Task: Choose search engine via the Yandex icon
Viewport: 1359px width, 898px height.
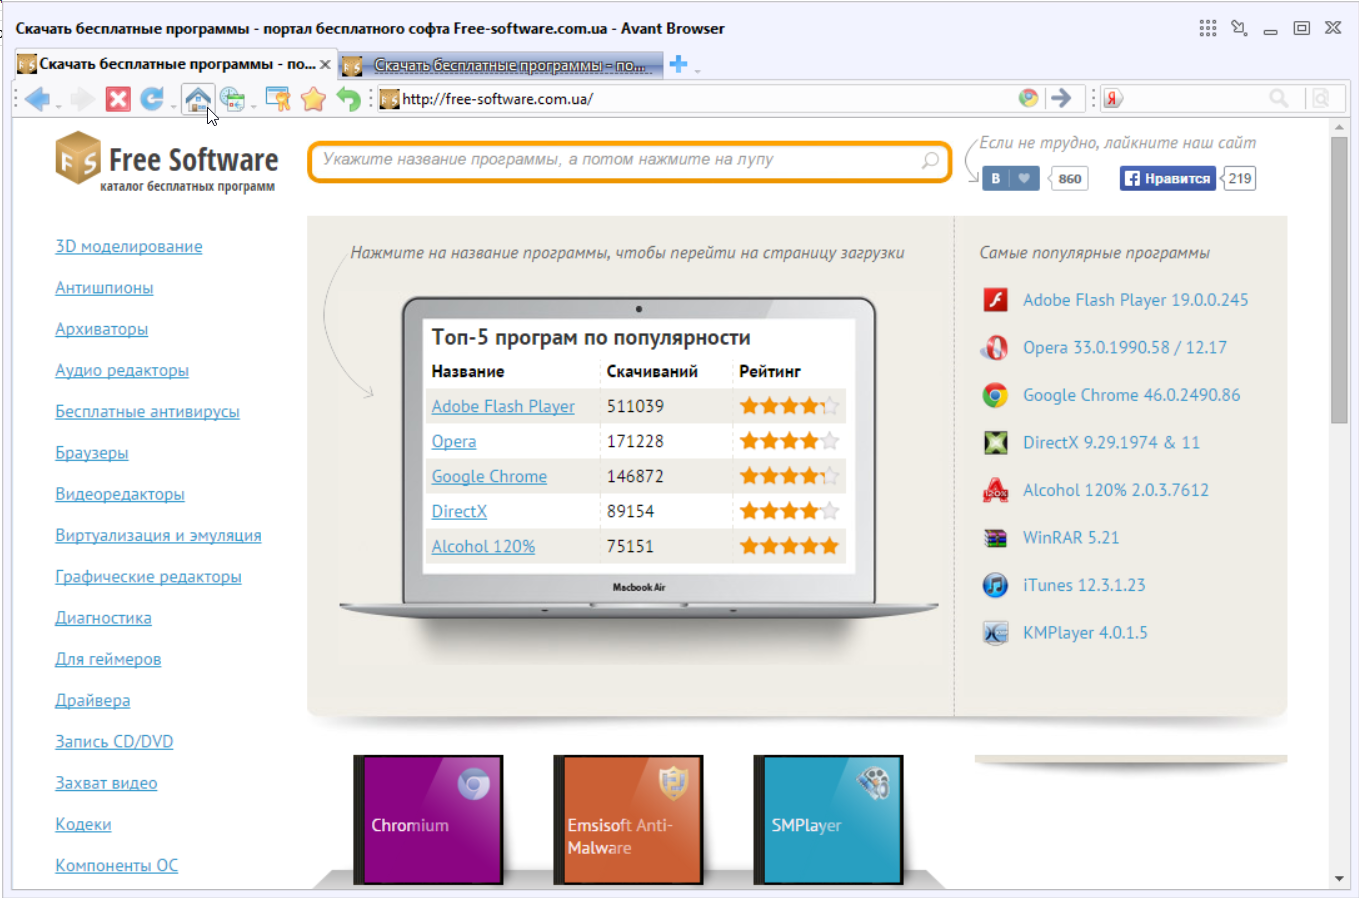Action: (x=1113, y=98)
